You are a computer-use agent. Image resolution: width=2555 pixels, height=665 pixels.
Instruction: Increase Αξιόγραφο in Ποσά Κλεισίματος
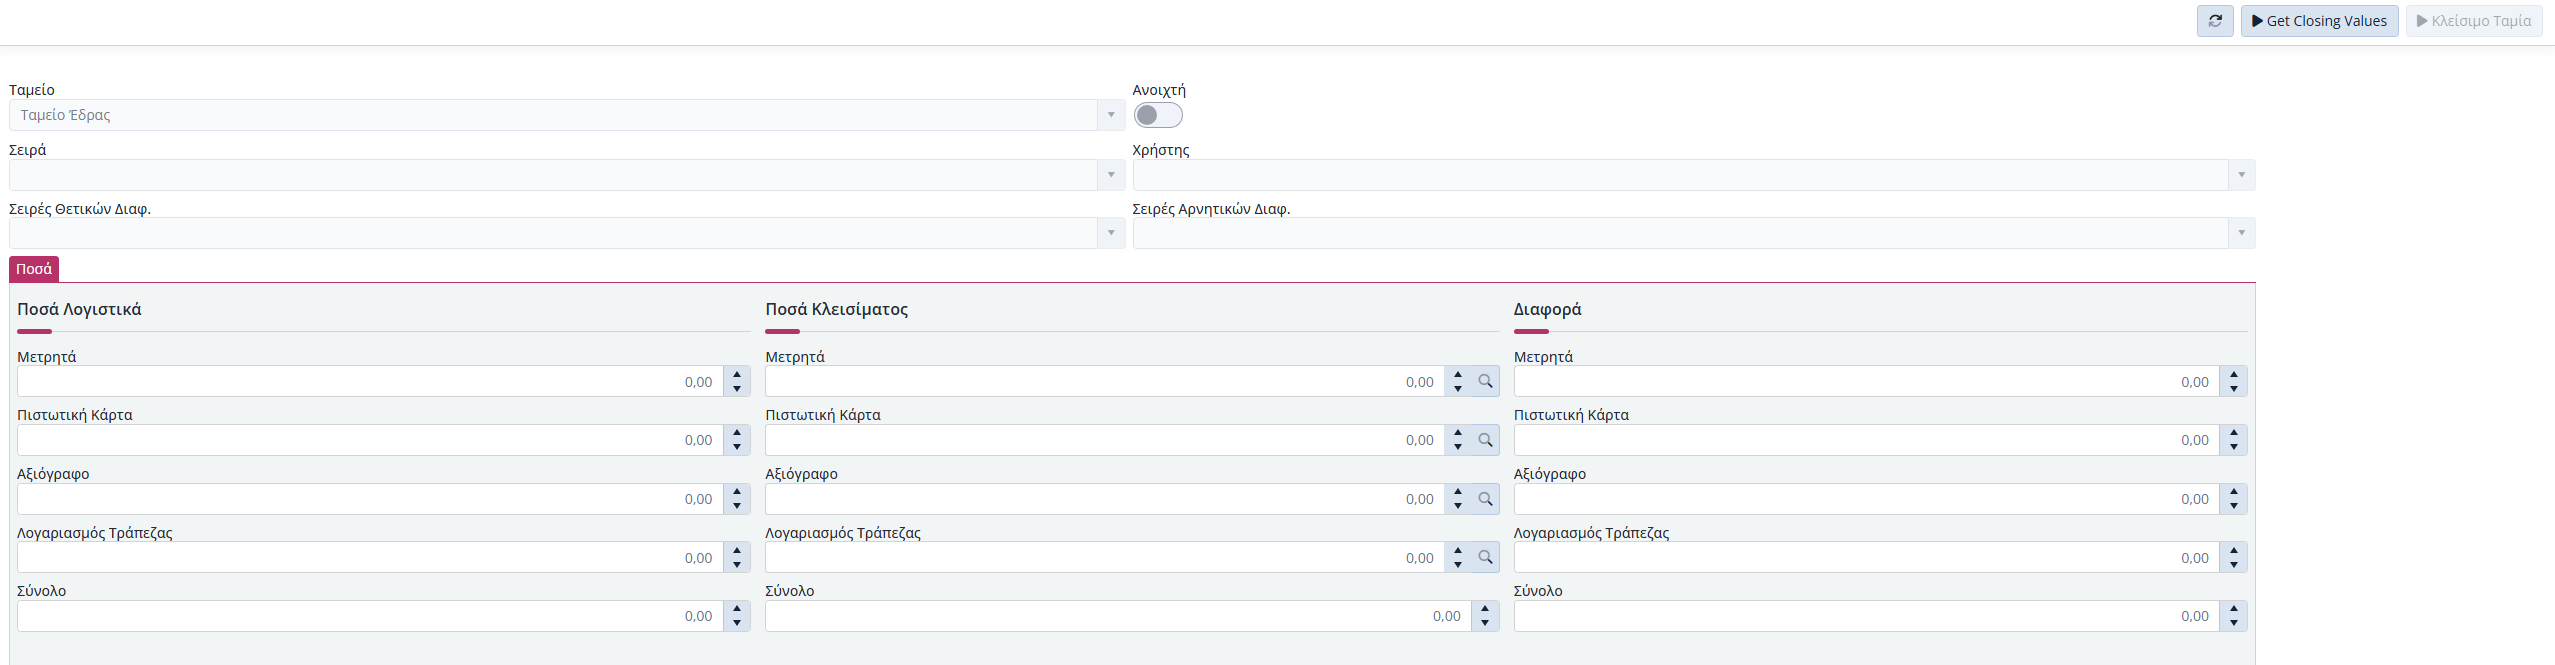coord(1458,492)
